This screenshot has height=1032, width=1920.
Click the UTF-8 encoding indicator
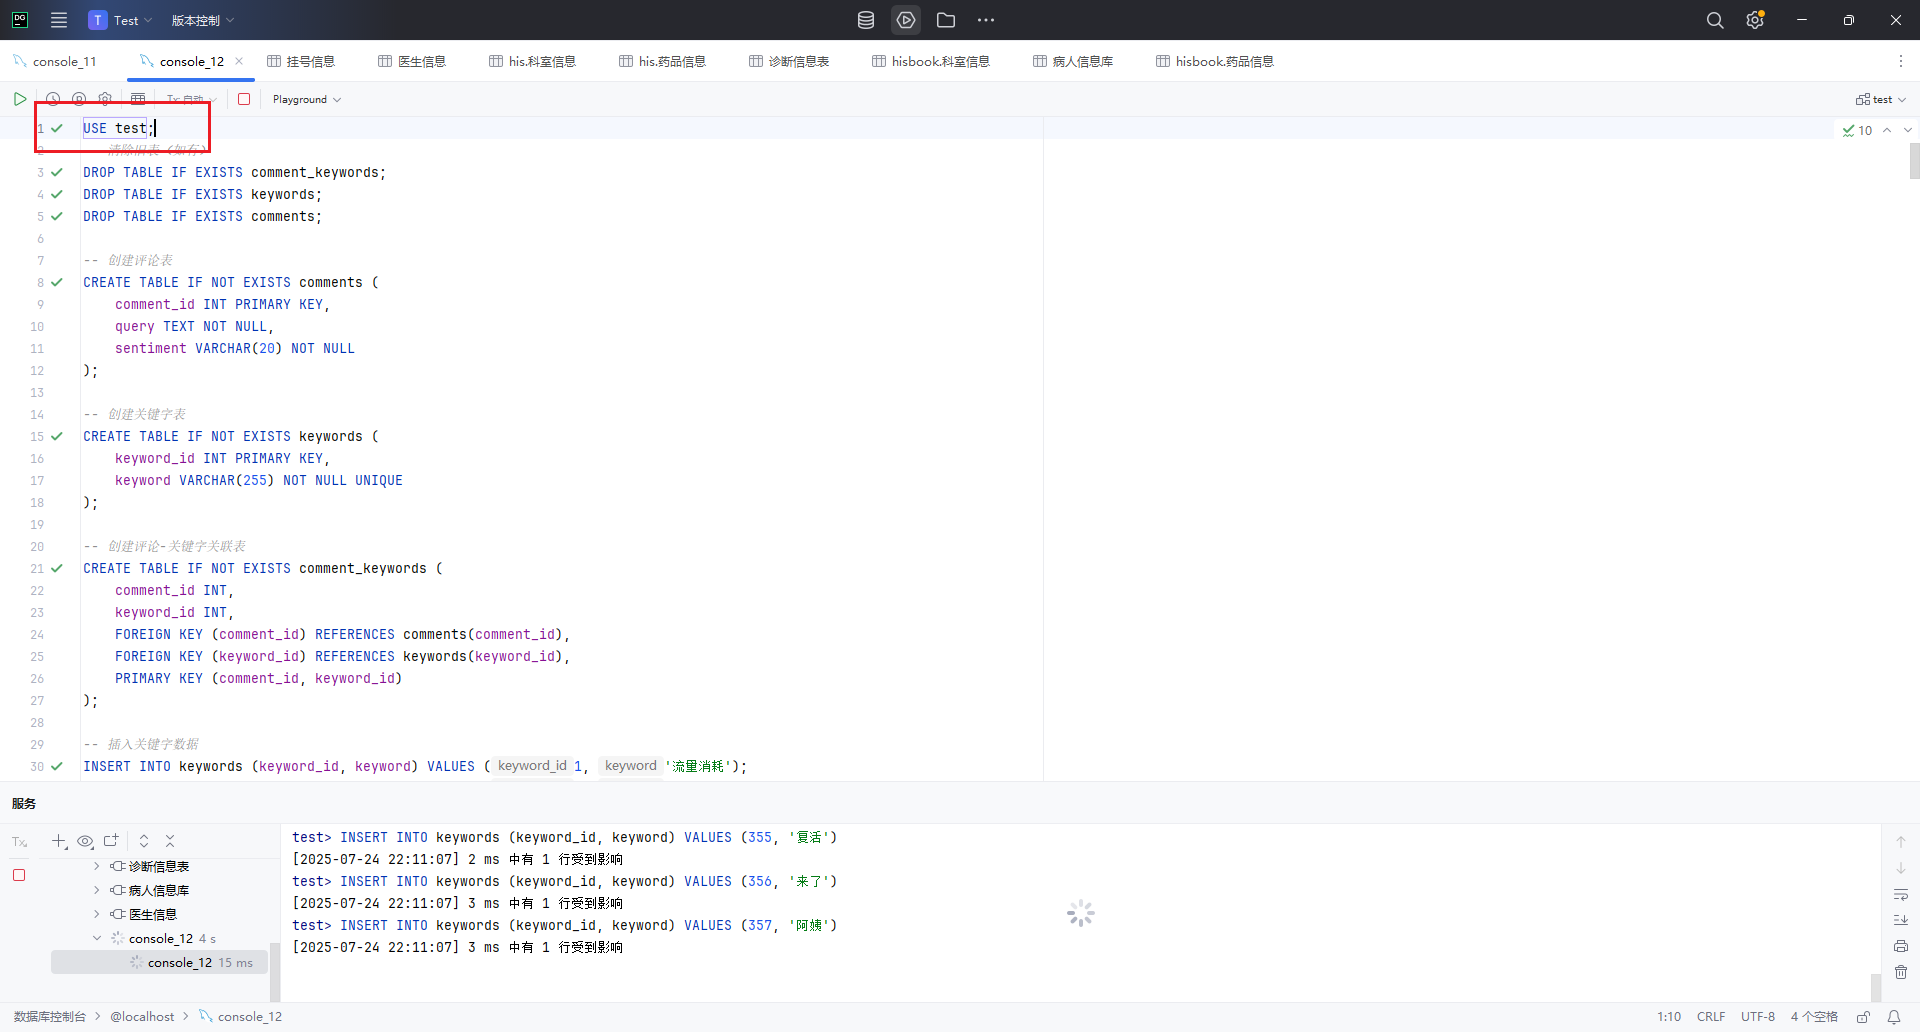click(1760, 1017)
